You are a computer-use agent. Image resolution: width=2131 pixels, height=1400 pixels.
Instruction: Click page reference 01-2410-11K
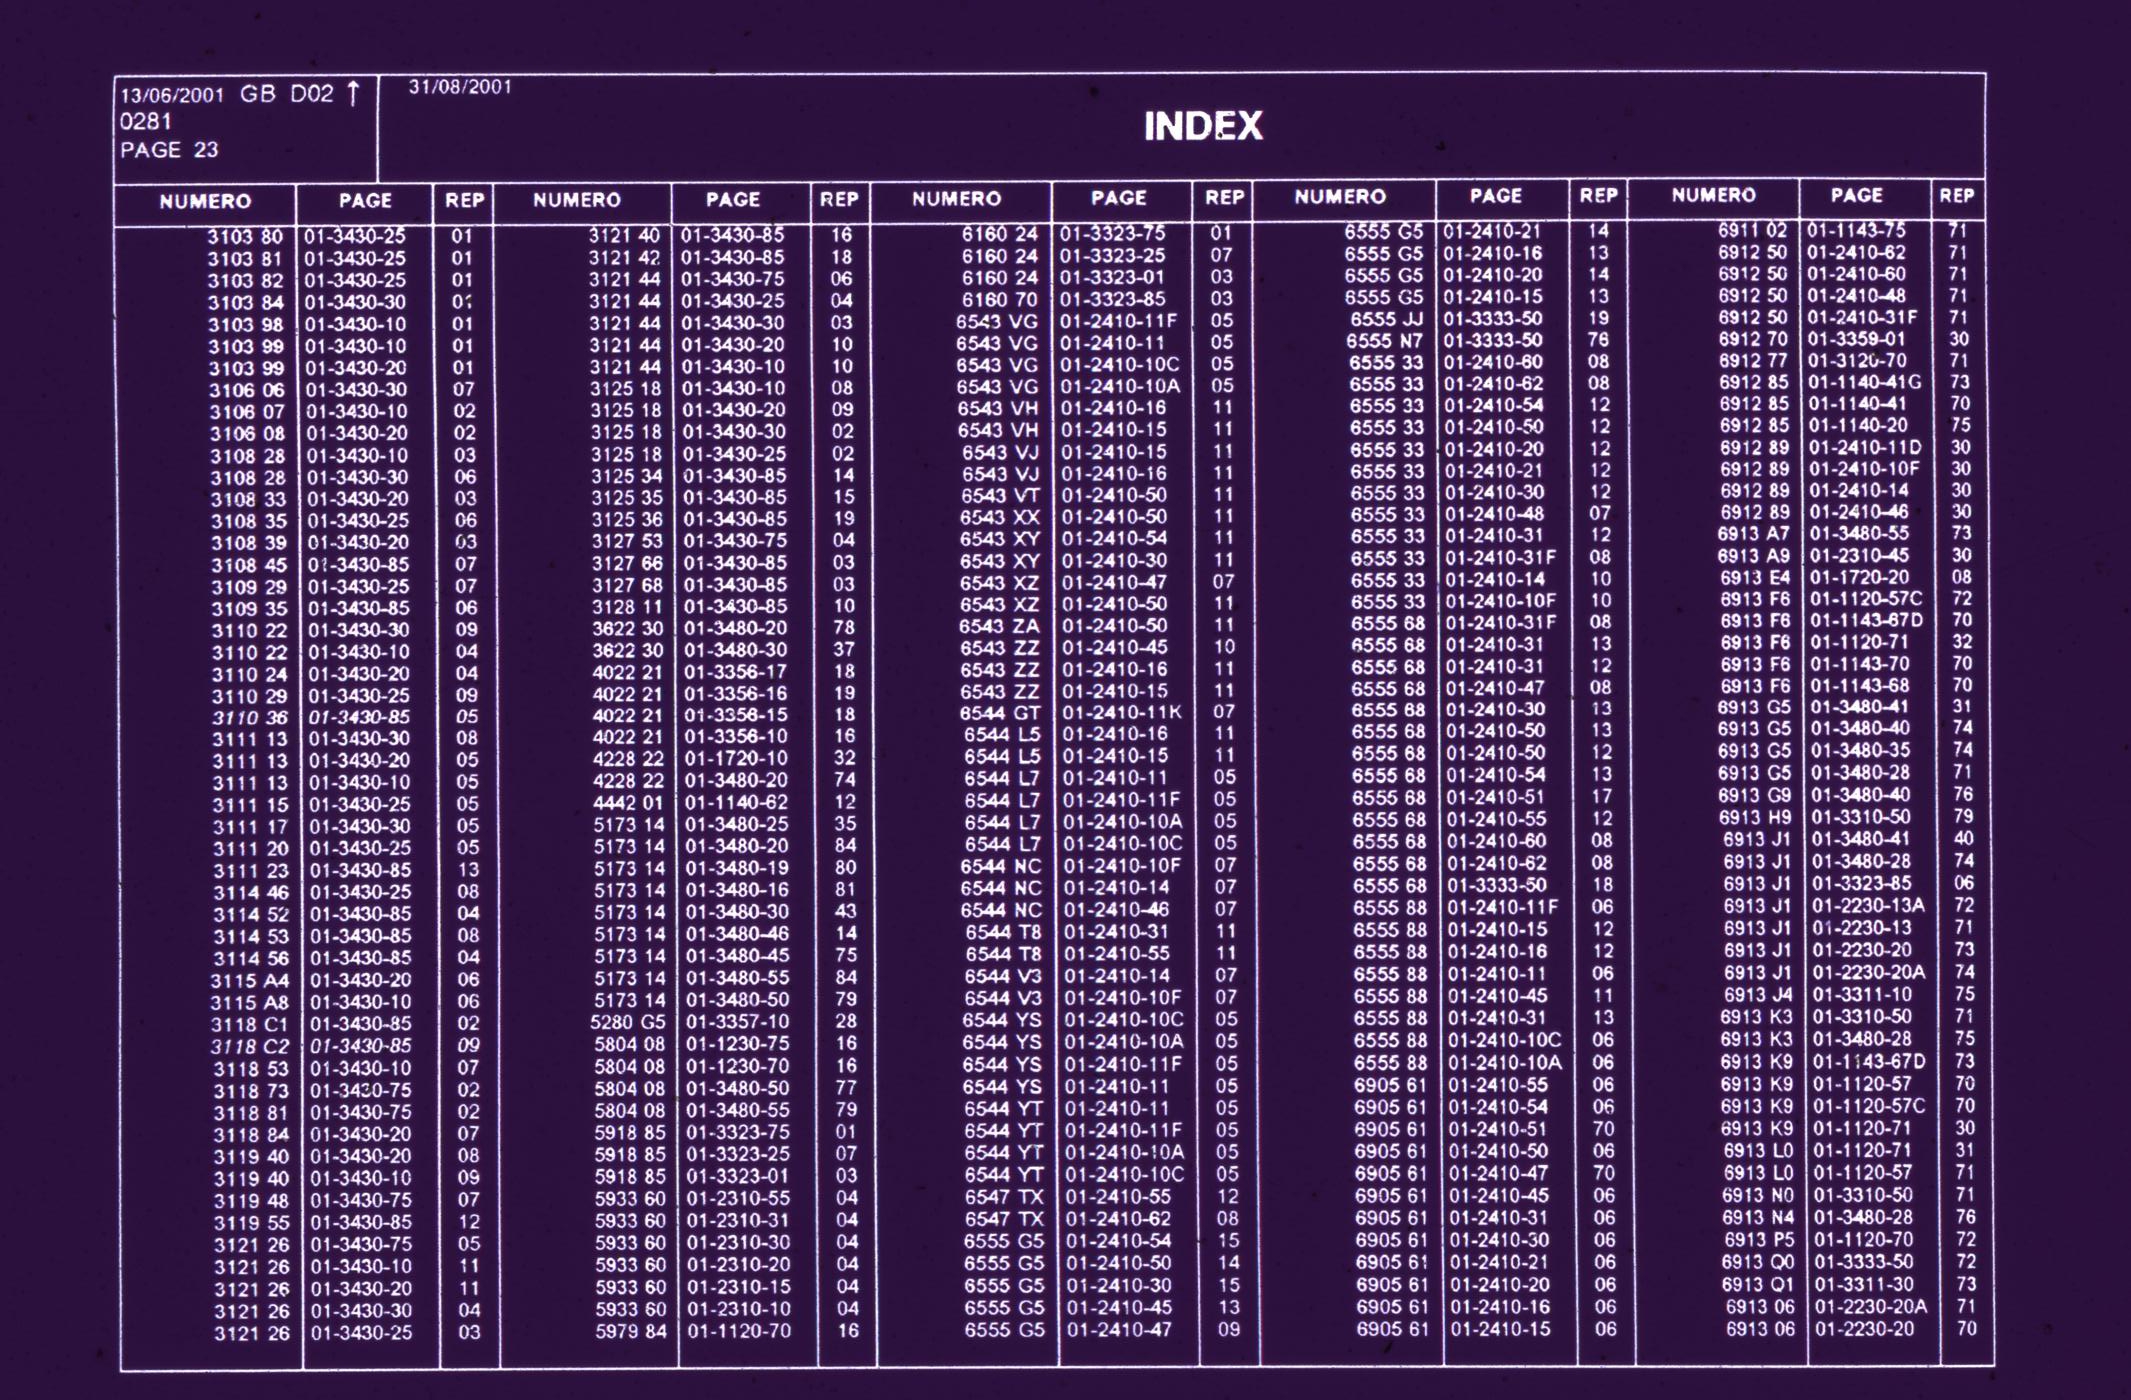coord(1122,714)
